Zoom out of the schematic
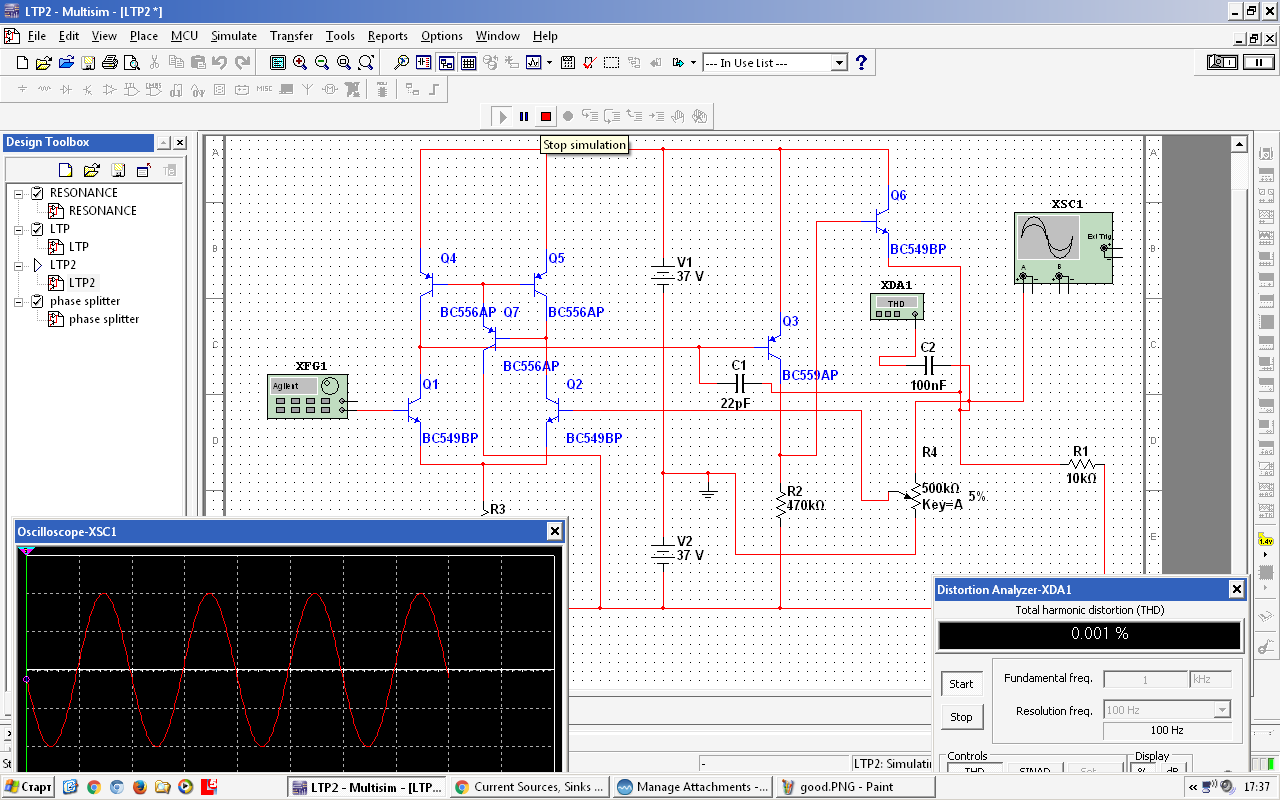The width and height of the screenshot is (1280, 800). (x=322, y=62)
